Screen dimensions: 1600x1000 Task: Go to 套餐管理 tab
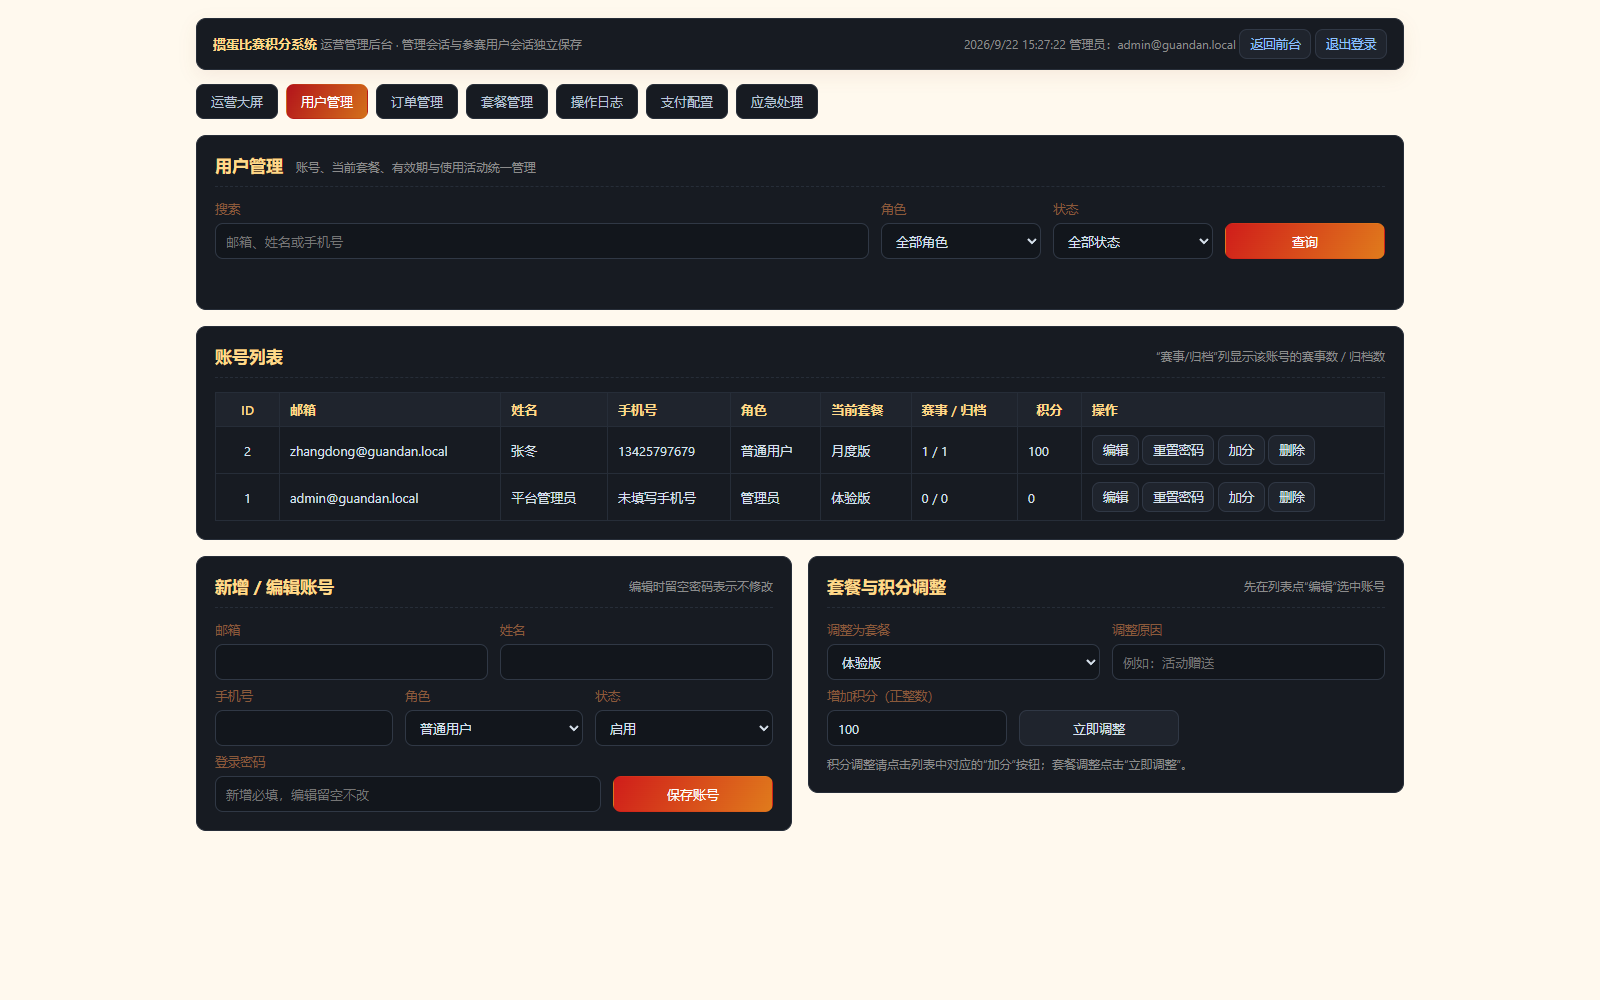(x=507, y=102)
